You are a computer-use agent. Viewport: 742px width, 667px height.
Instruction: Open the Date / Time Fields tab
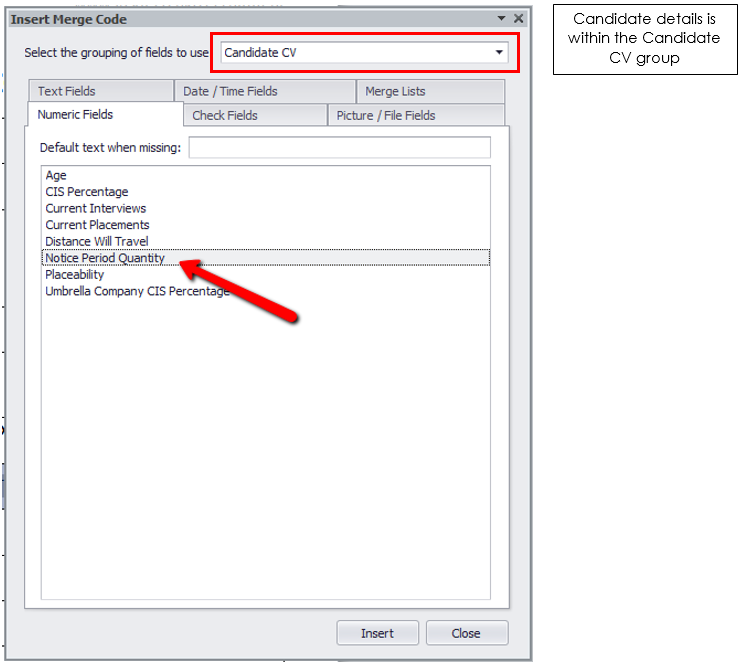pyautogui.click(x=230, y=91)
